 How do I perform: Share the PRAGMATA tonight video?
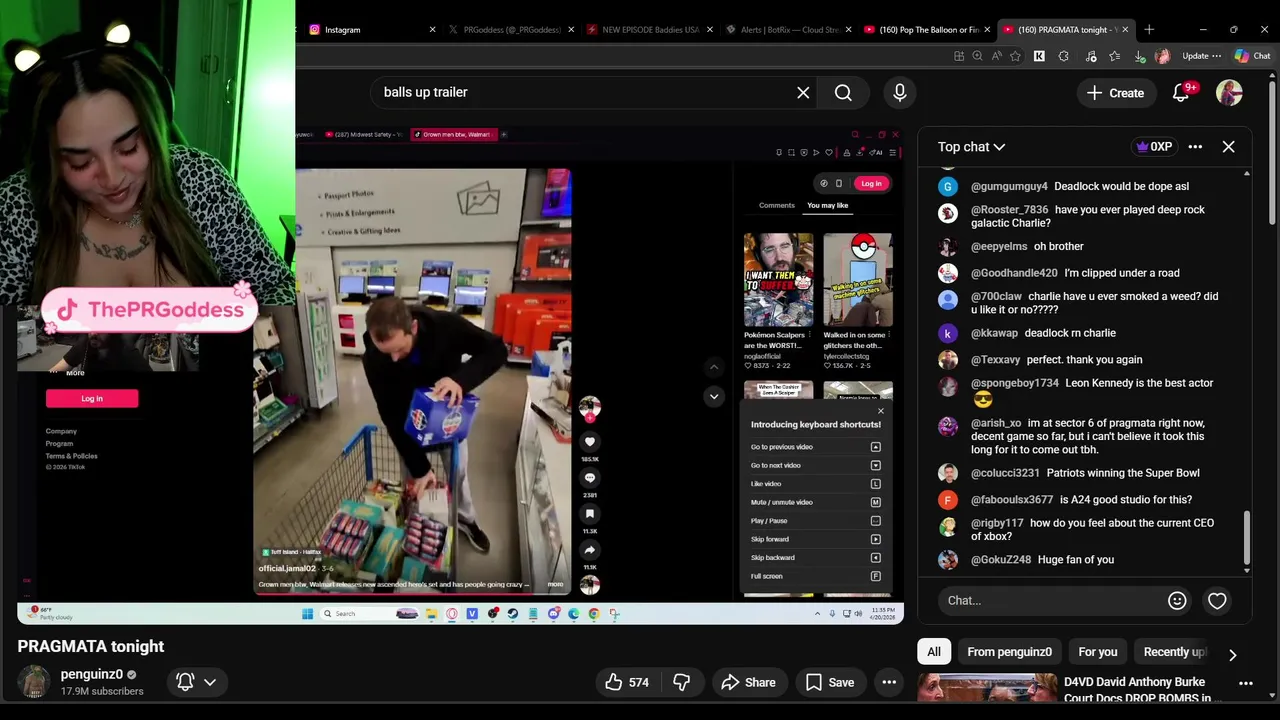[748, 682]
